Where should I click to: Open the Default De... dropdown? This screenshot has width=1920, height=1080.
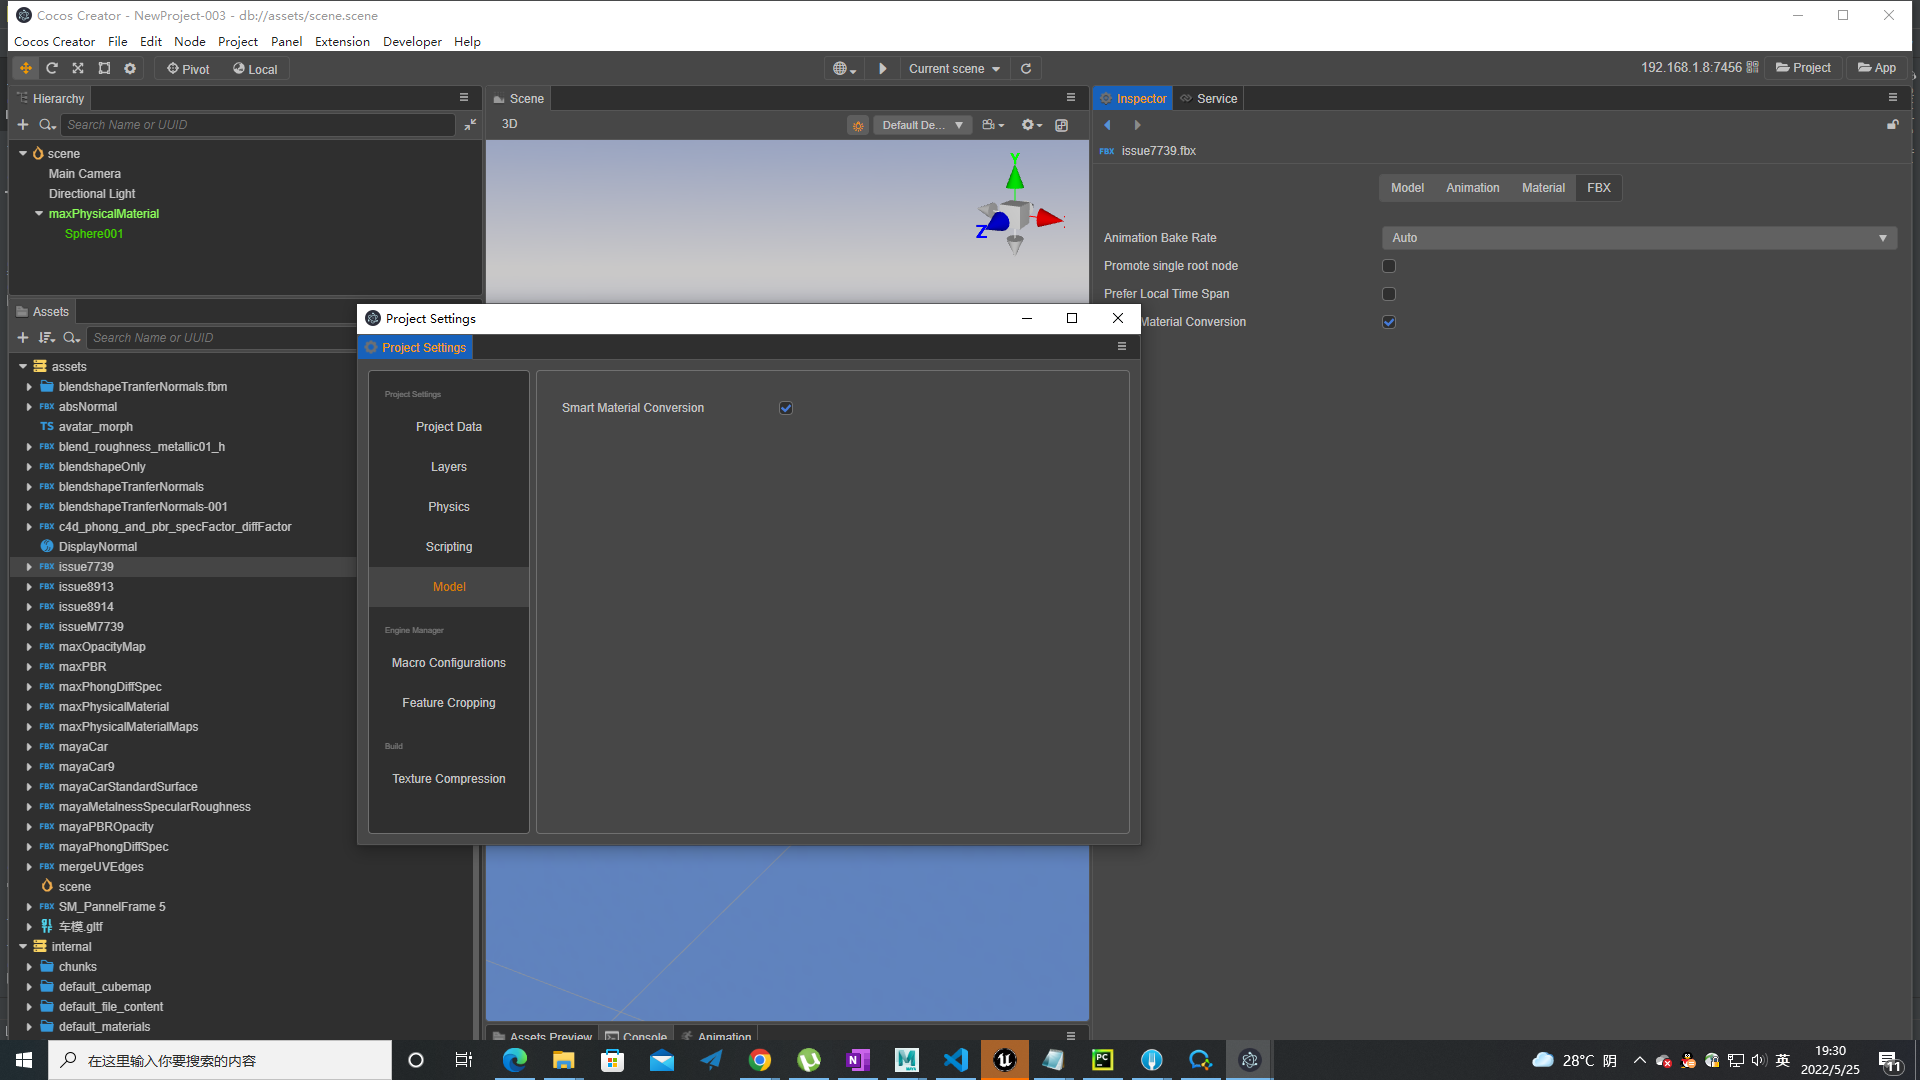[x=923, y=125]
